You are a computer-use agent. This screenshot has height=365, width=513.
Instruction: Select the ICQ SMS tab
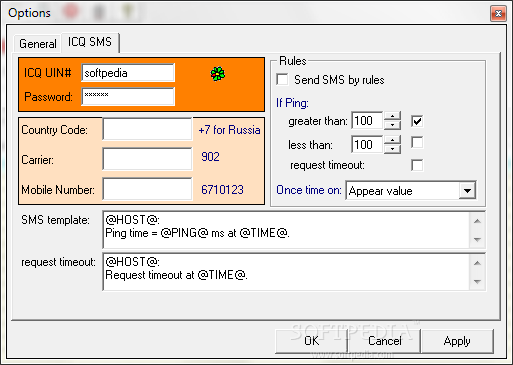[x=90, y=42]
